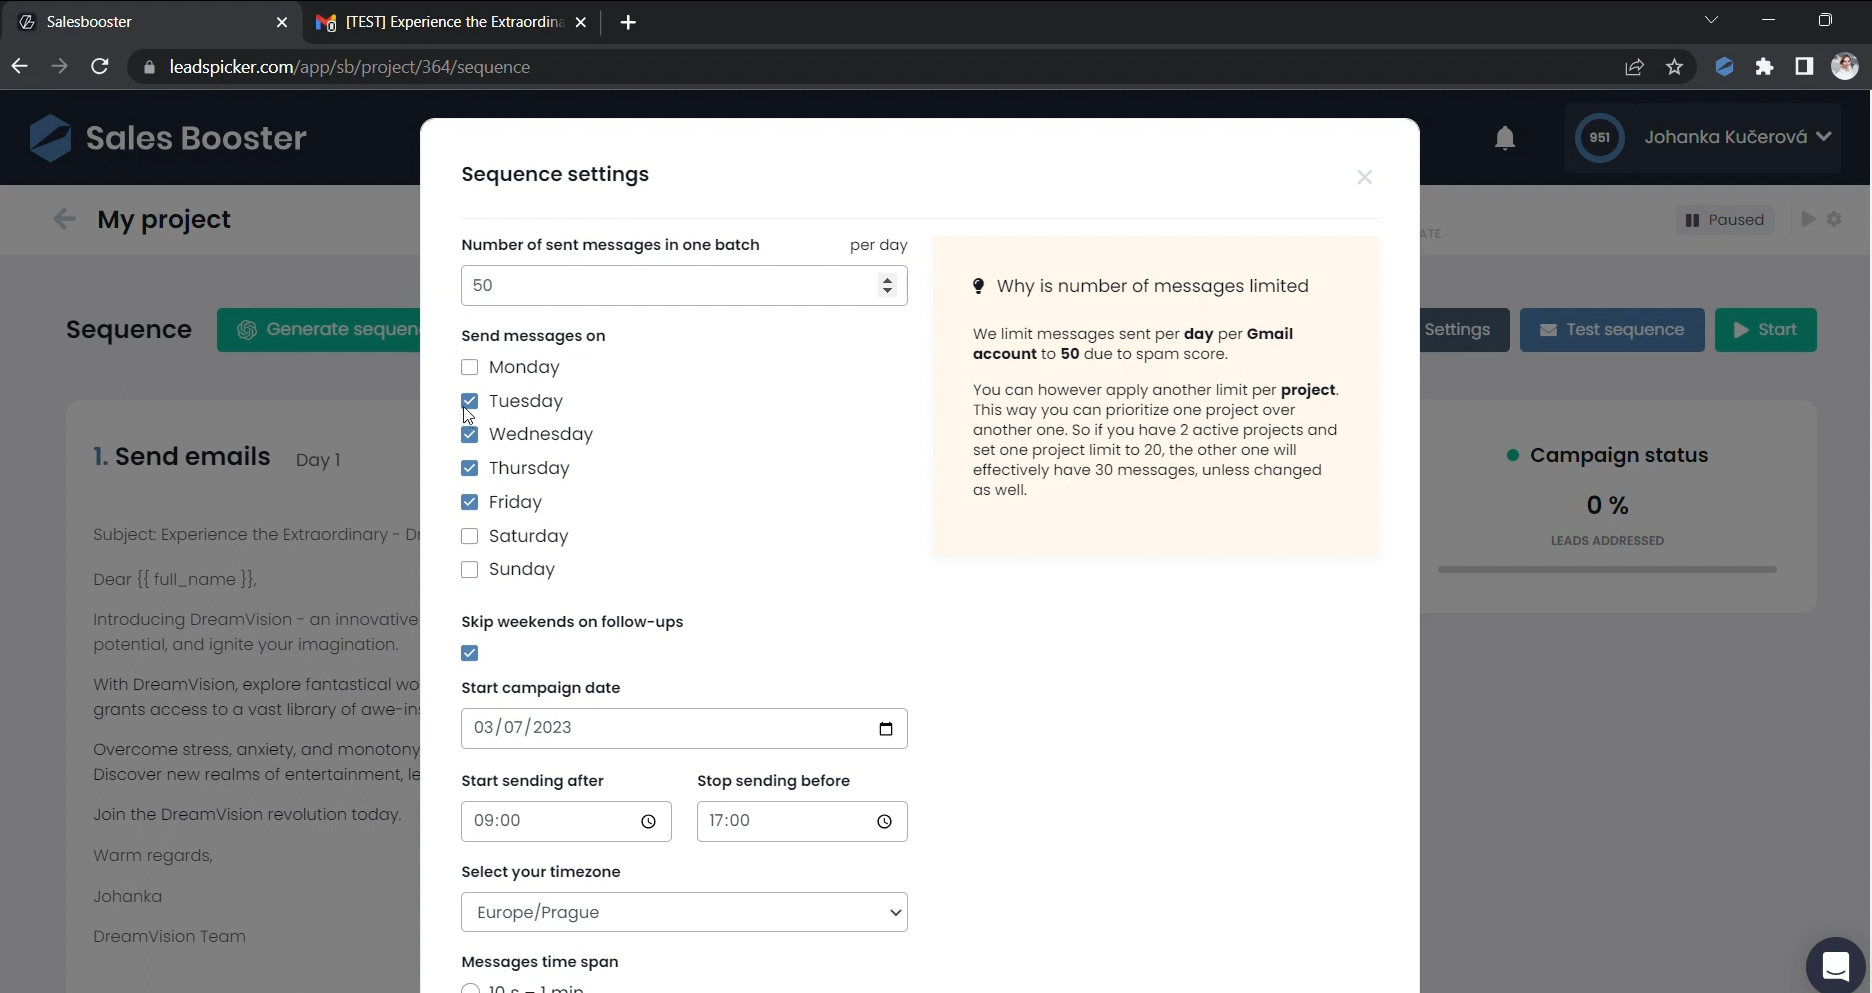The height and width of the screenshot is (993, 1872).
Task: Click the project settings gear icon
Action: point(1834,219)
